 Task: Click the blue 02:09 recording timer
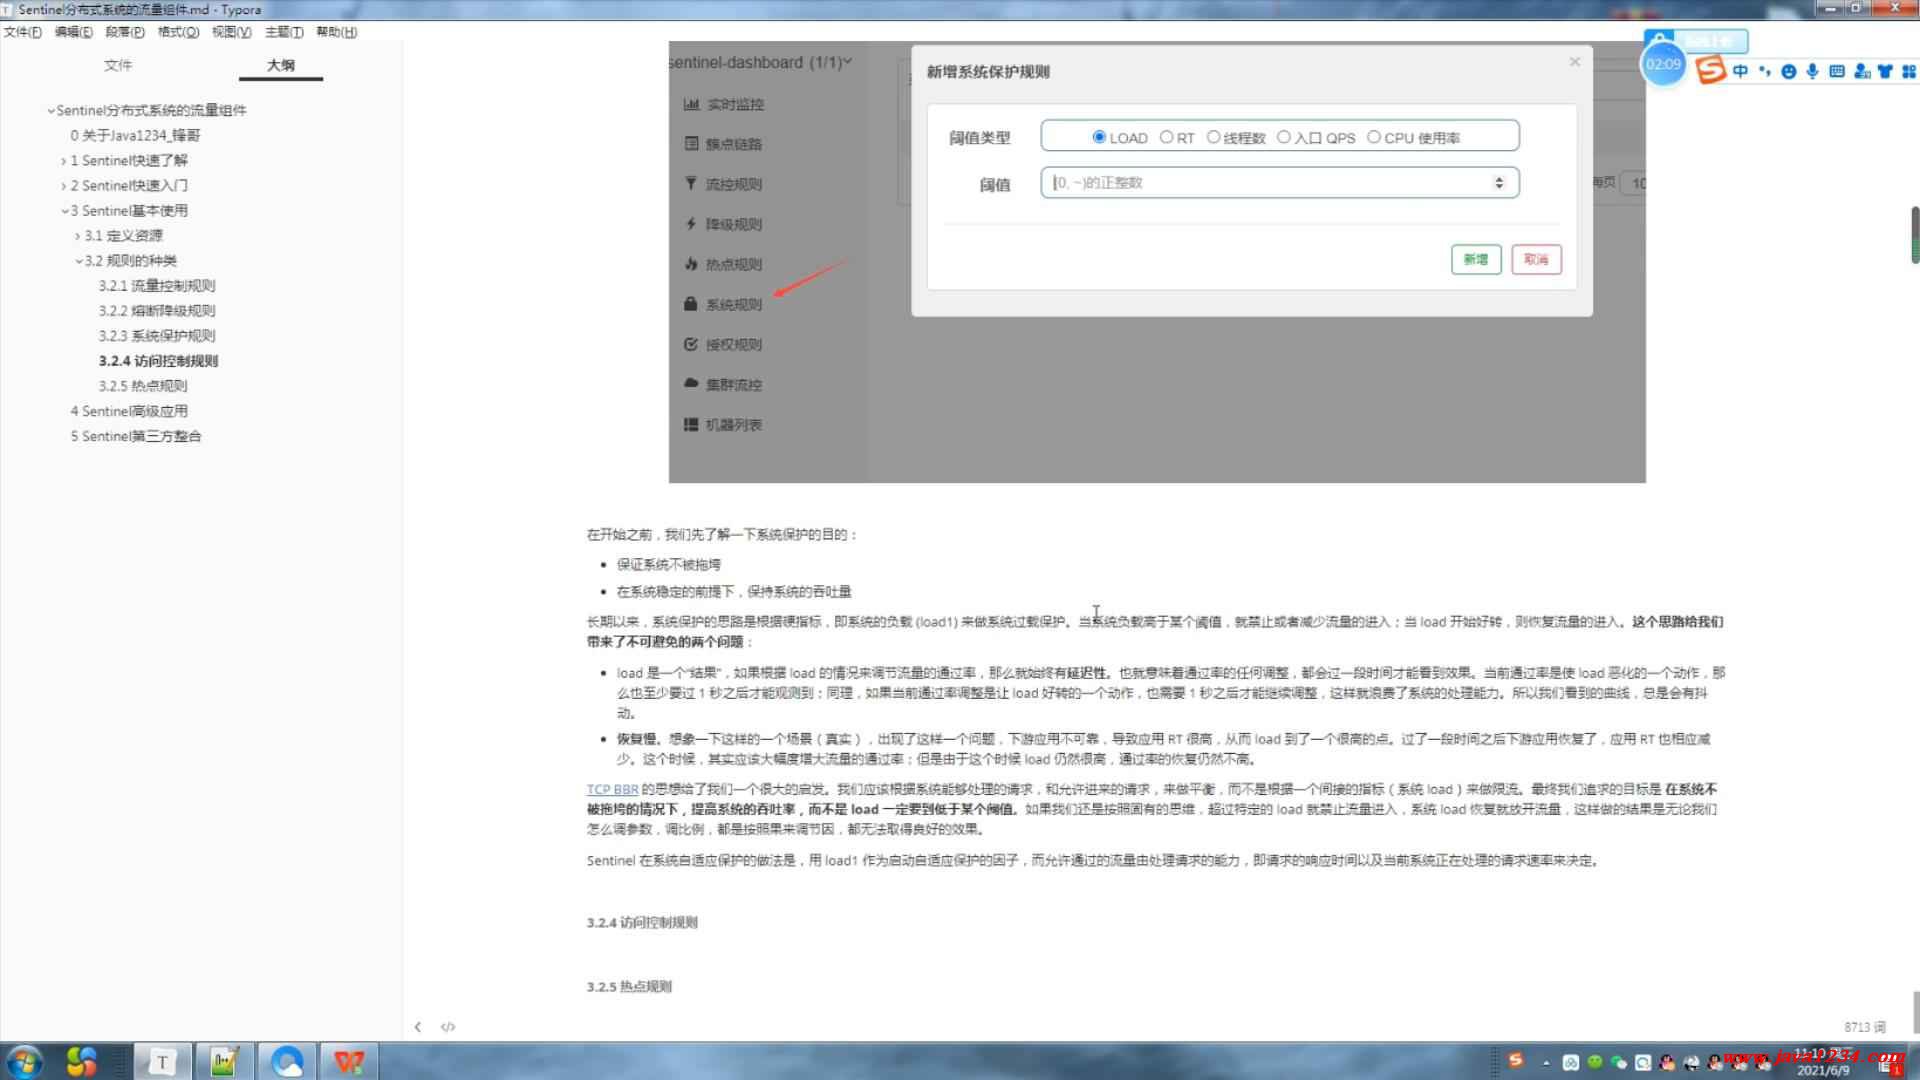click(x=1664, y=64)
